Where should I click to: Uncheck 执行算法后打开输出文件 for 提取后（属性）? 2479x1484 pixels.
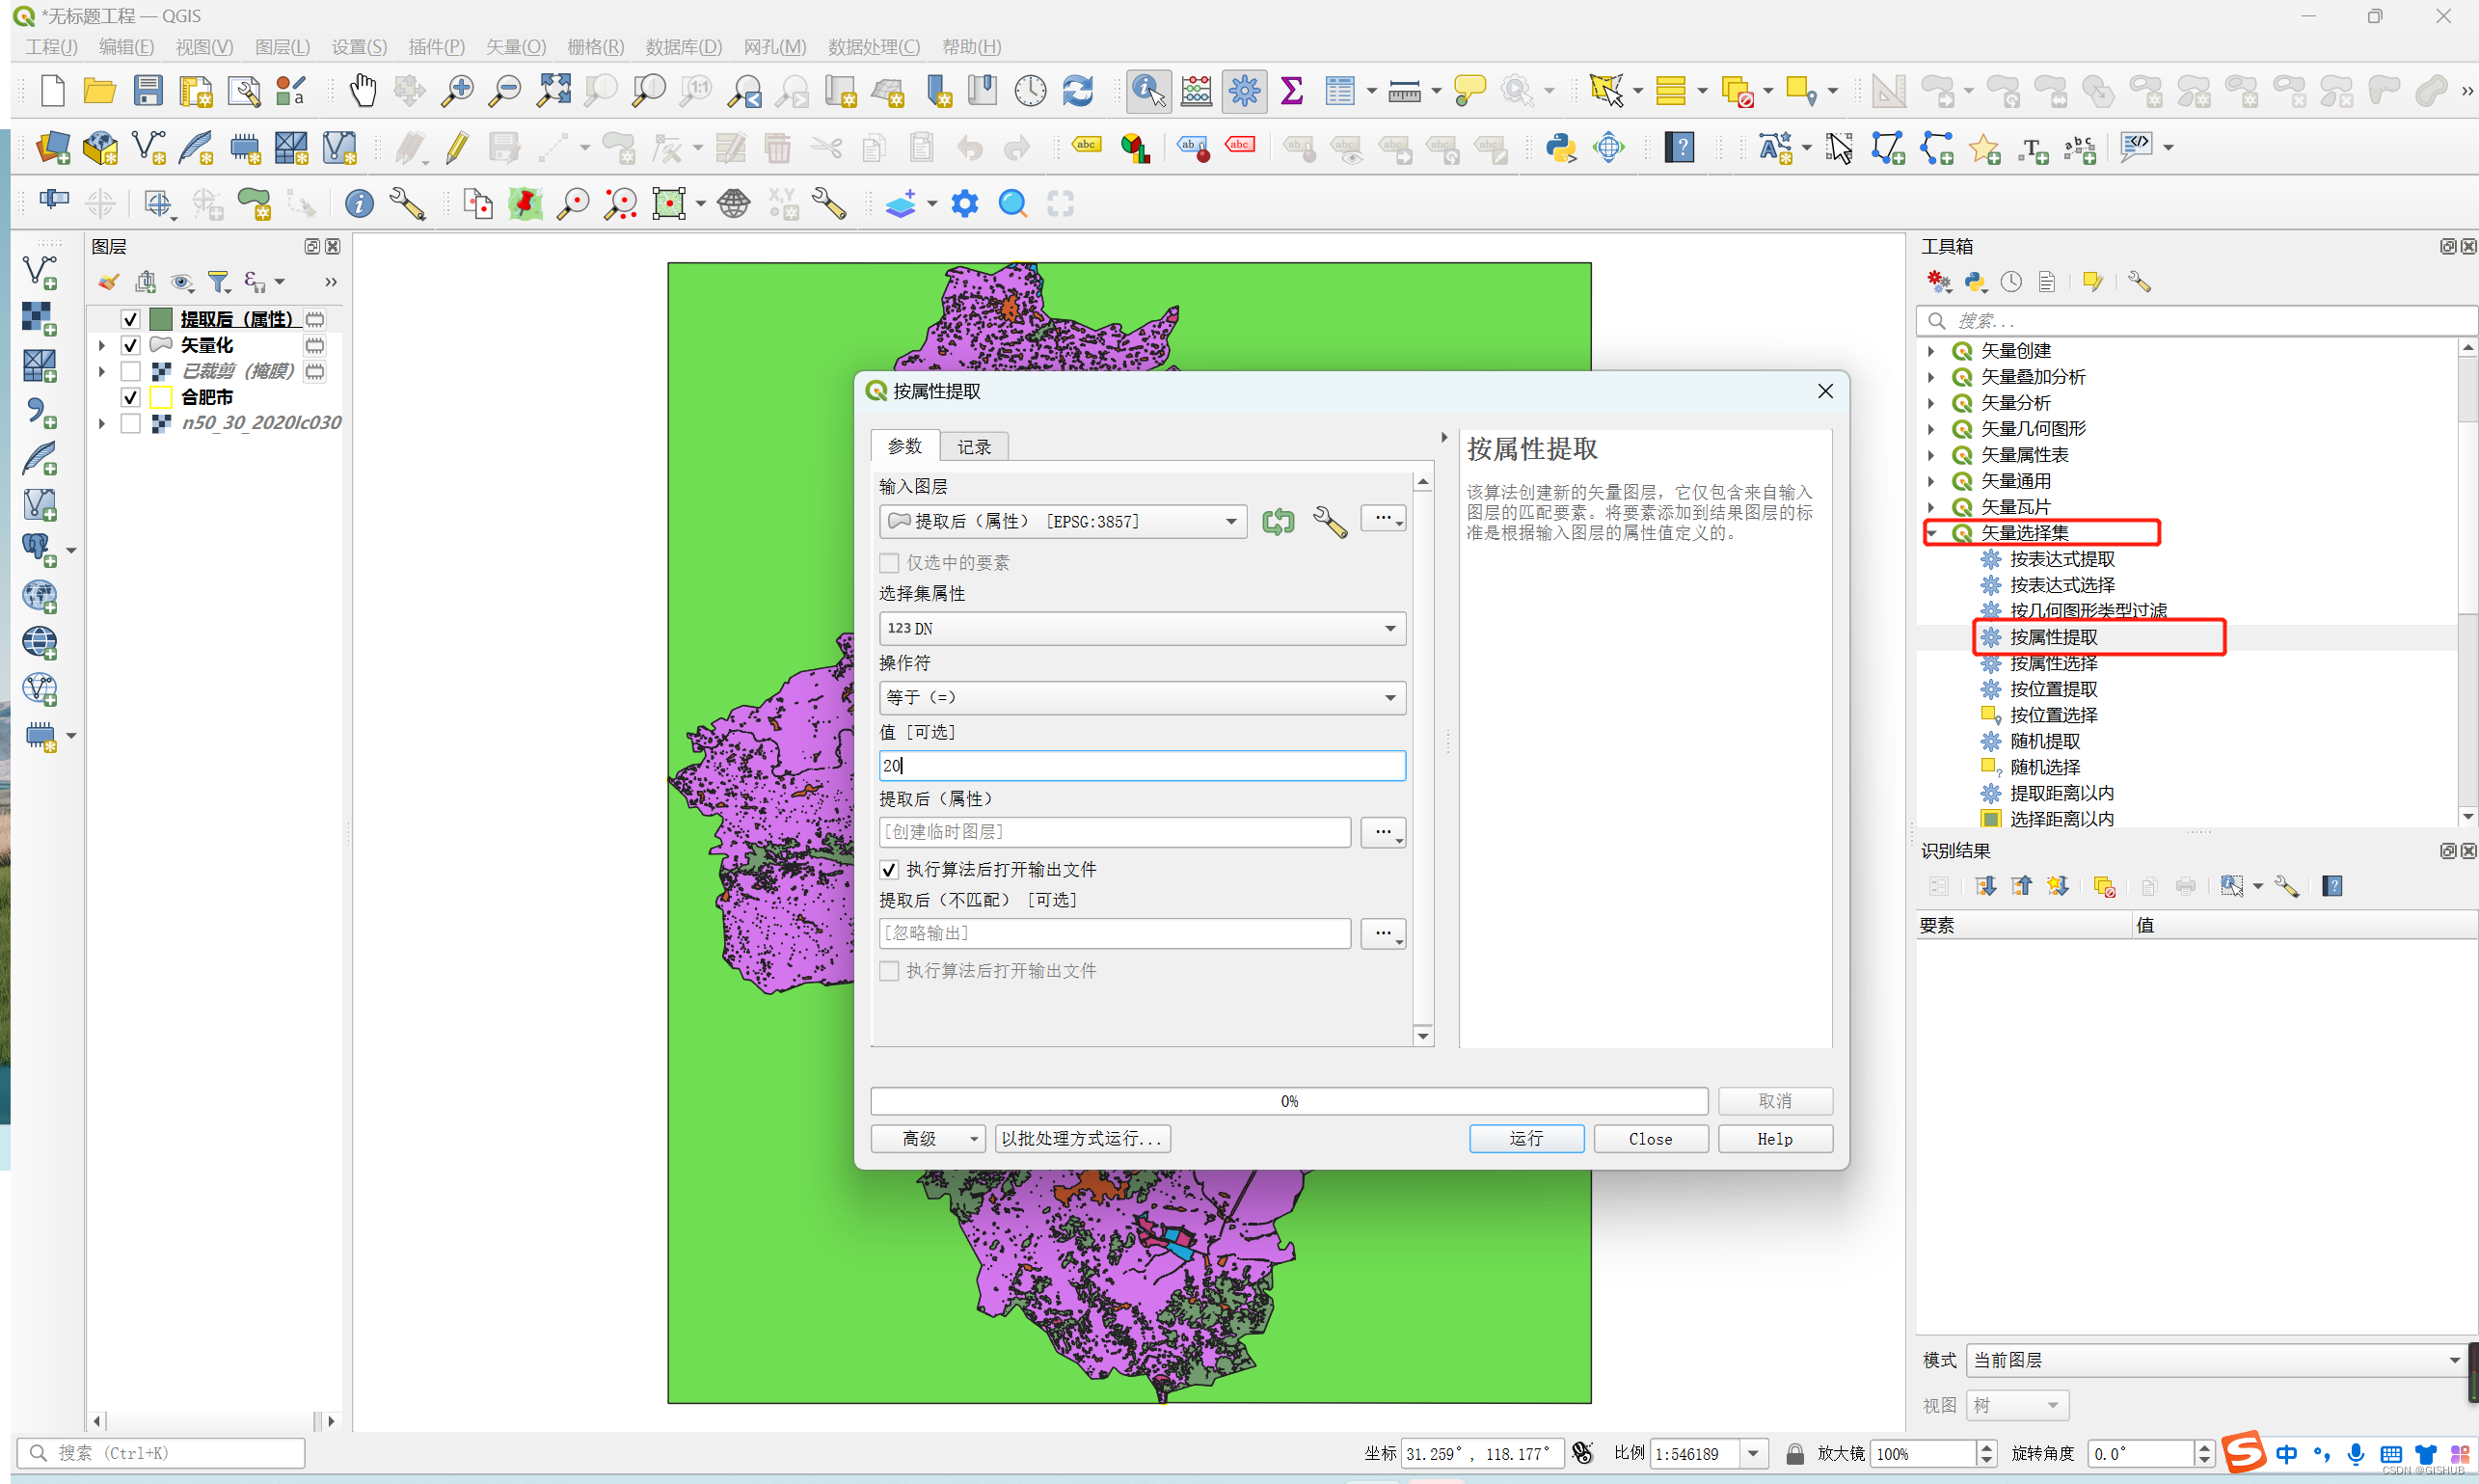click(x=889, y=869)
